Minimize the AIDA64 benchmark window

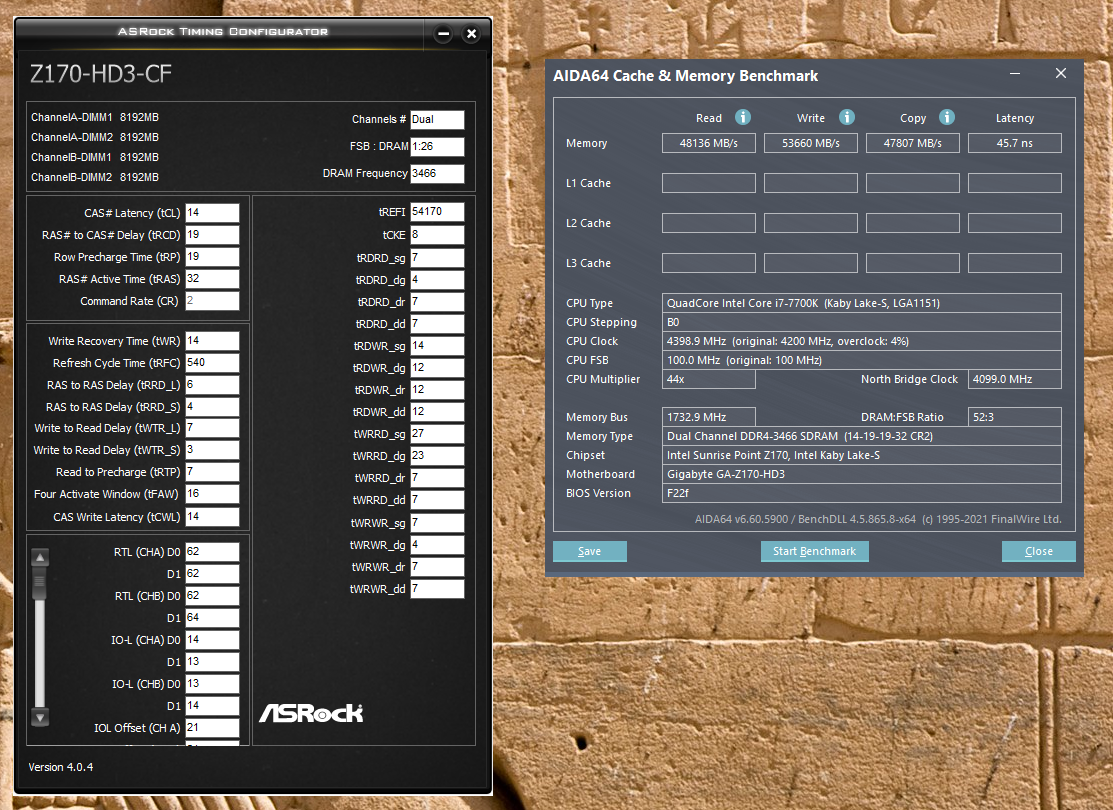[1015, 74]
